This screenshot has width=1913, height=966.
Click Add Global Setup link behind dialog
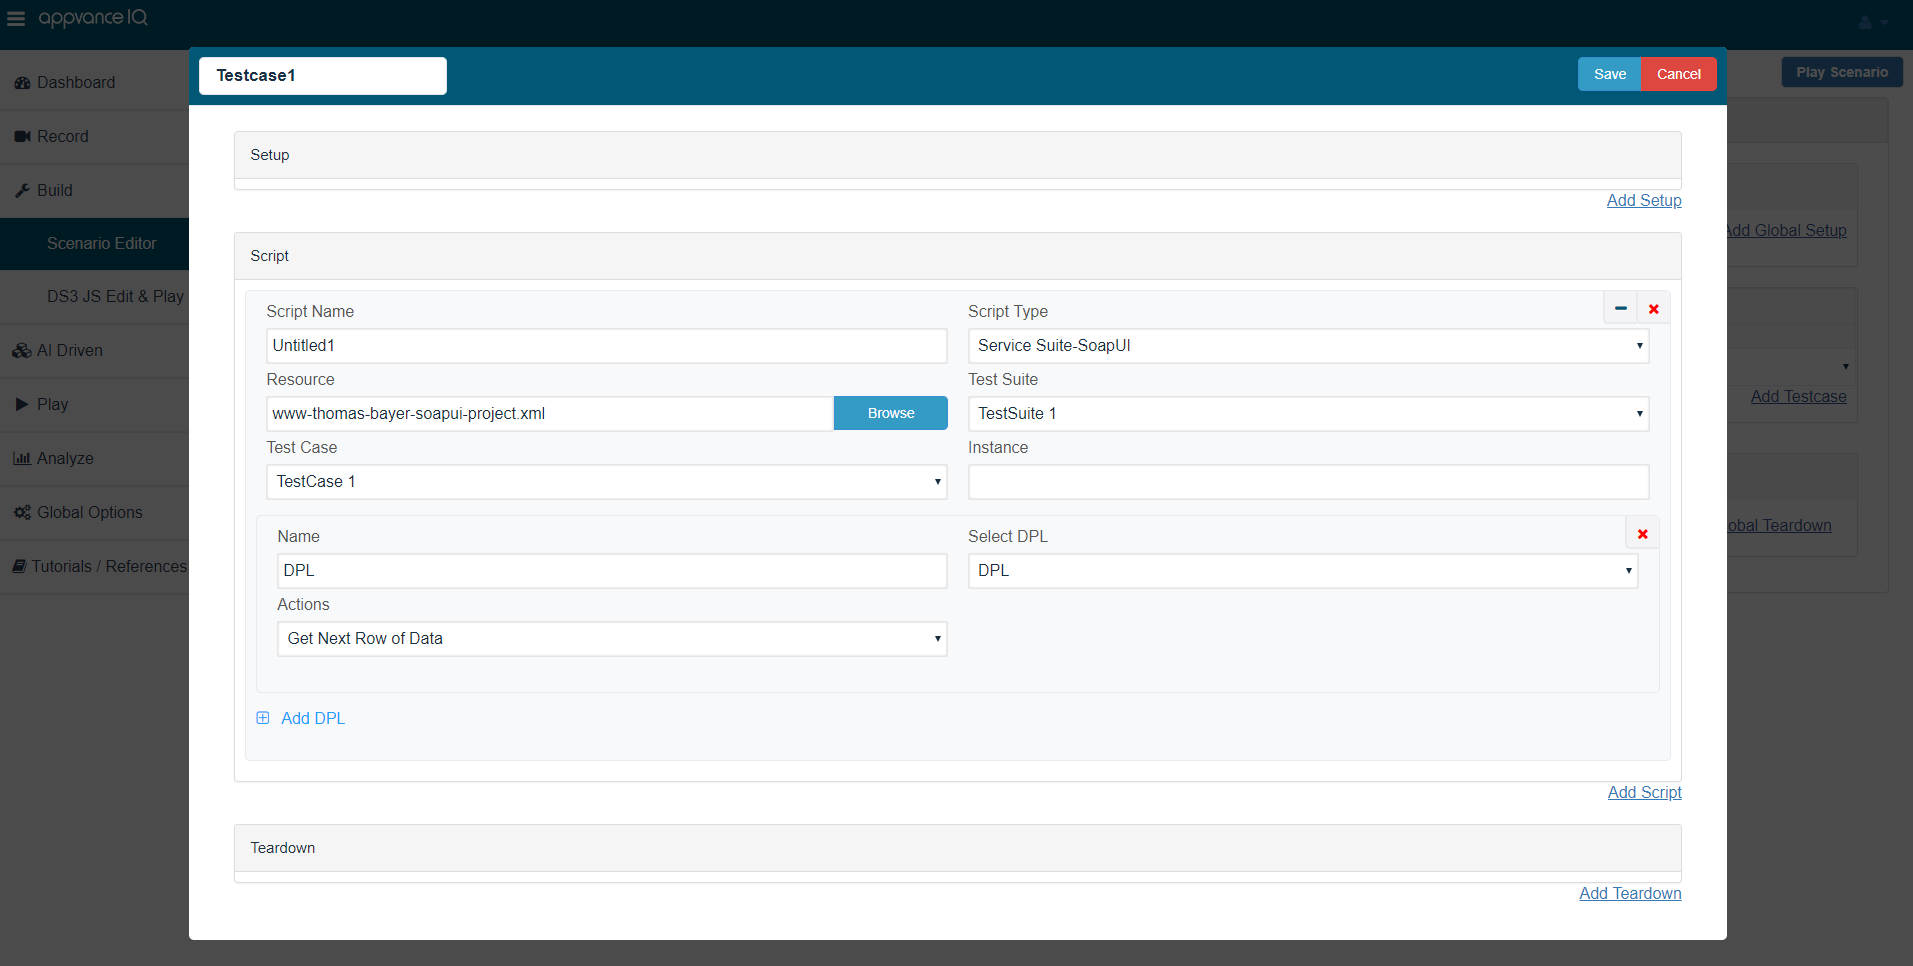coord(1787,230)
